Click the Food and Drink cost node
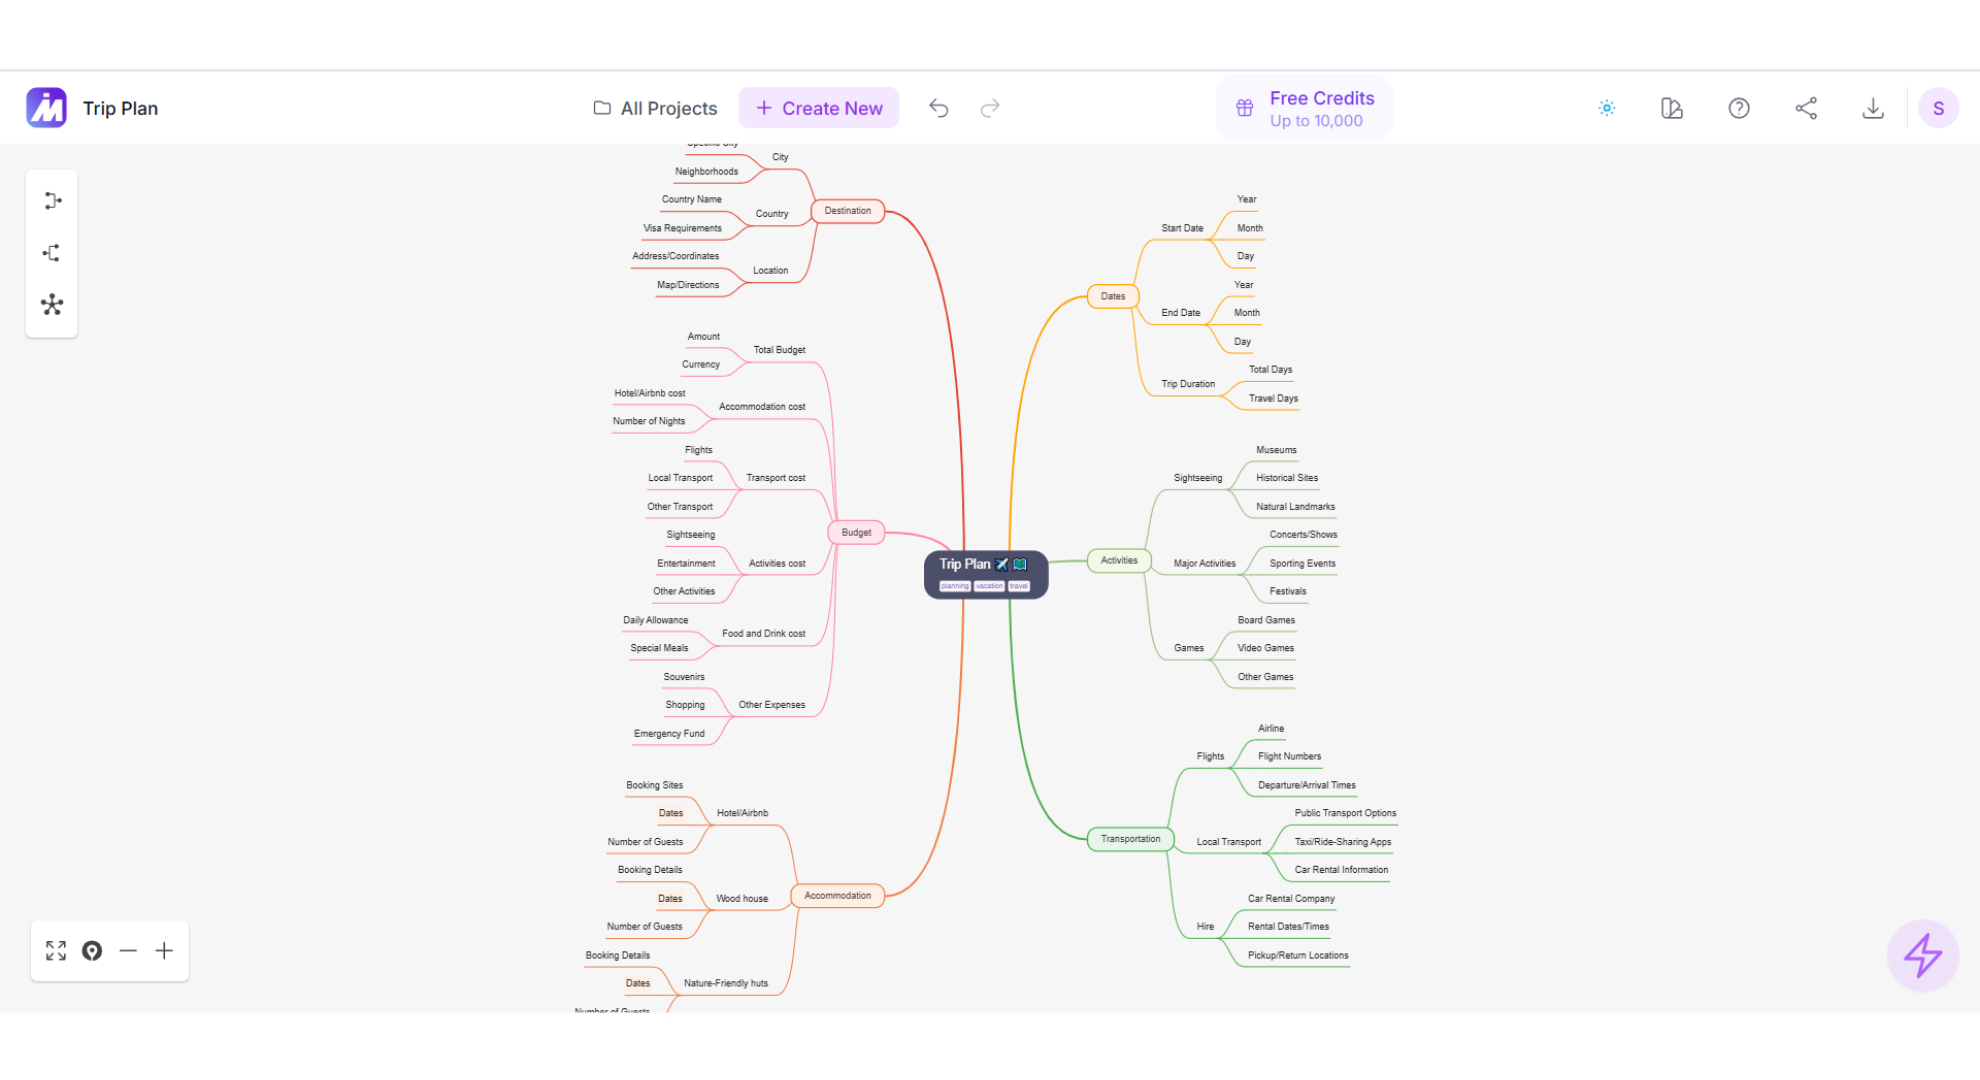The height and width of the screenshot is (1080, 1980). click(x=764, y=634)
